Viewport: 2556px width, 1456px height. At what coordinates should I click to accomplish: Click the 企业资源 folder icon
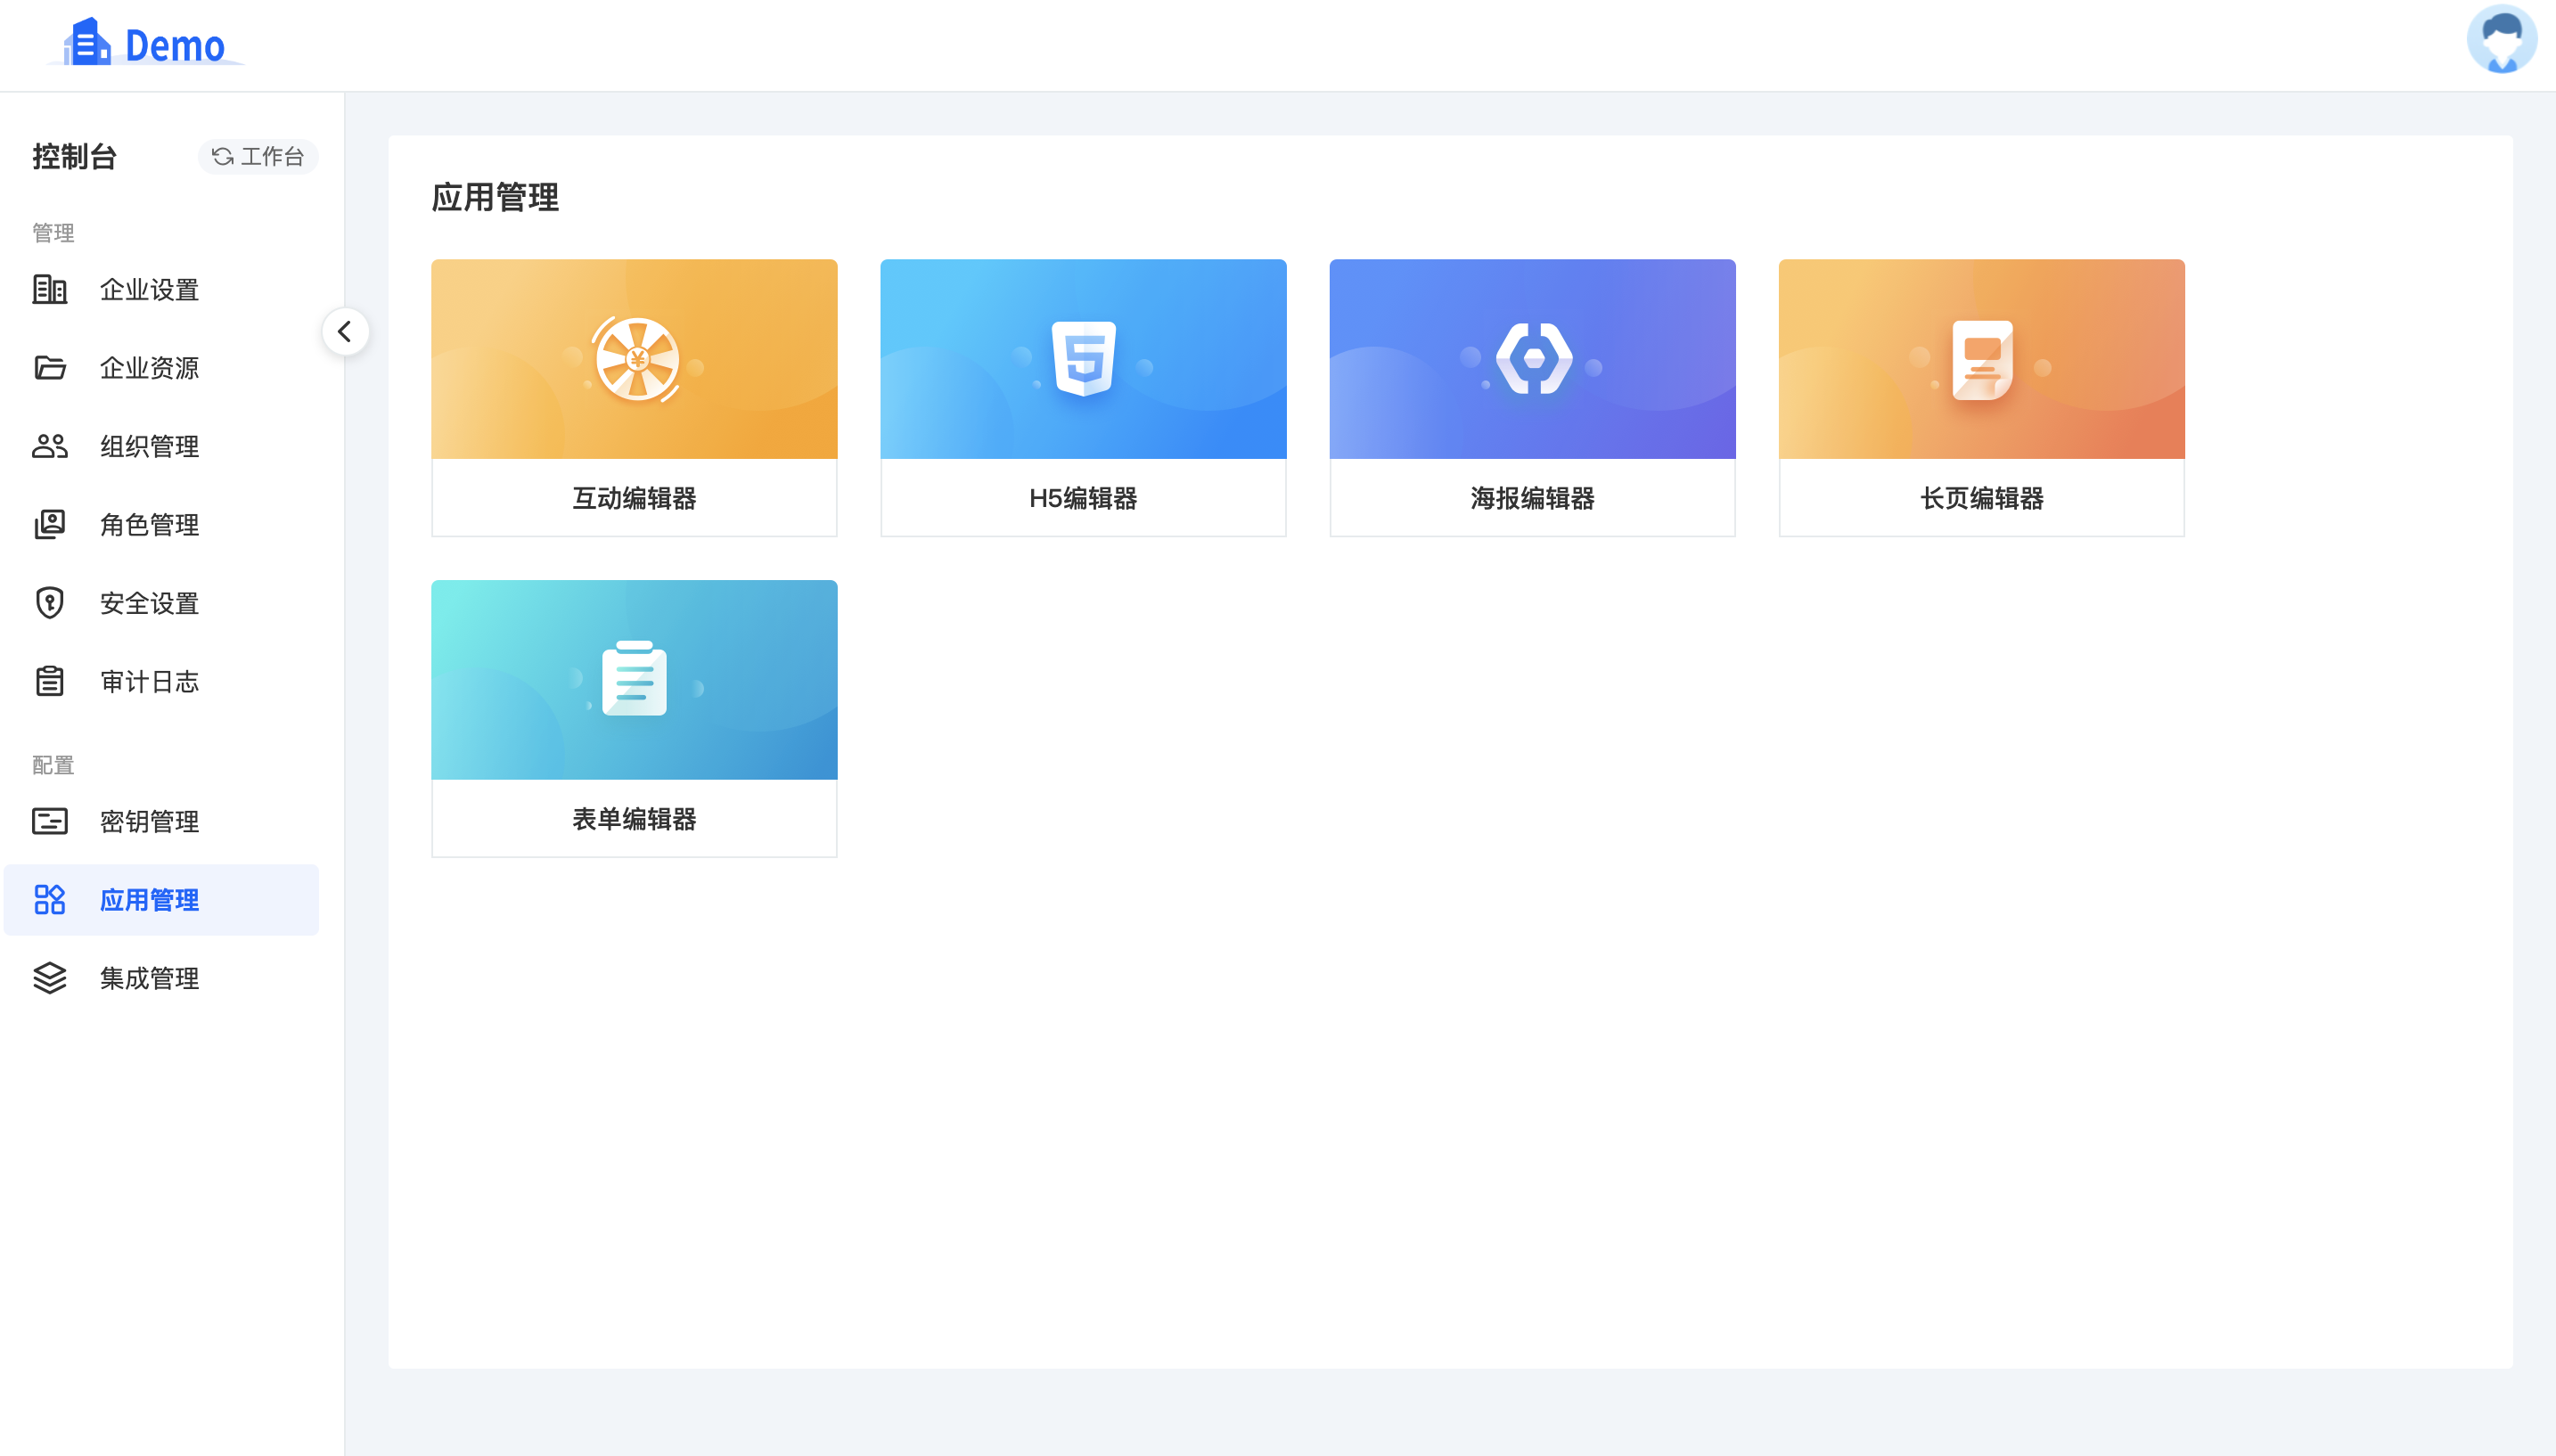tap(50, 367)
